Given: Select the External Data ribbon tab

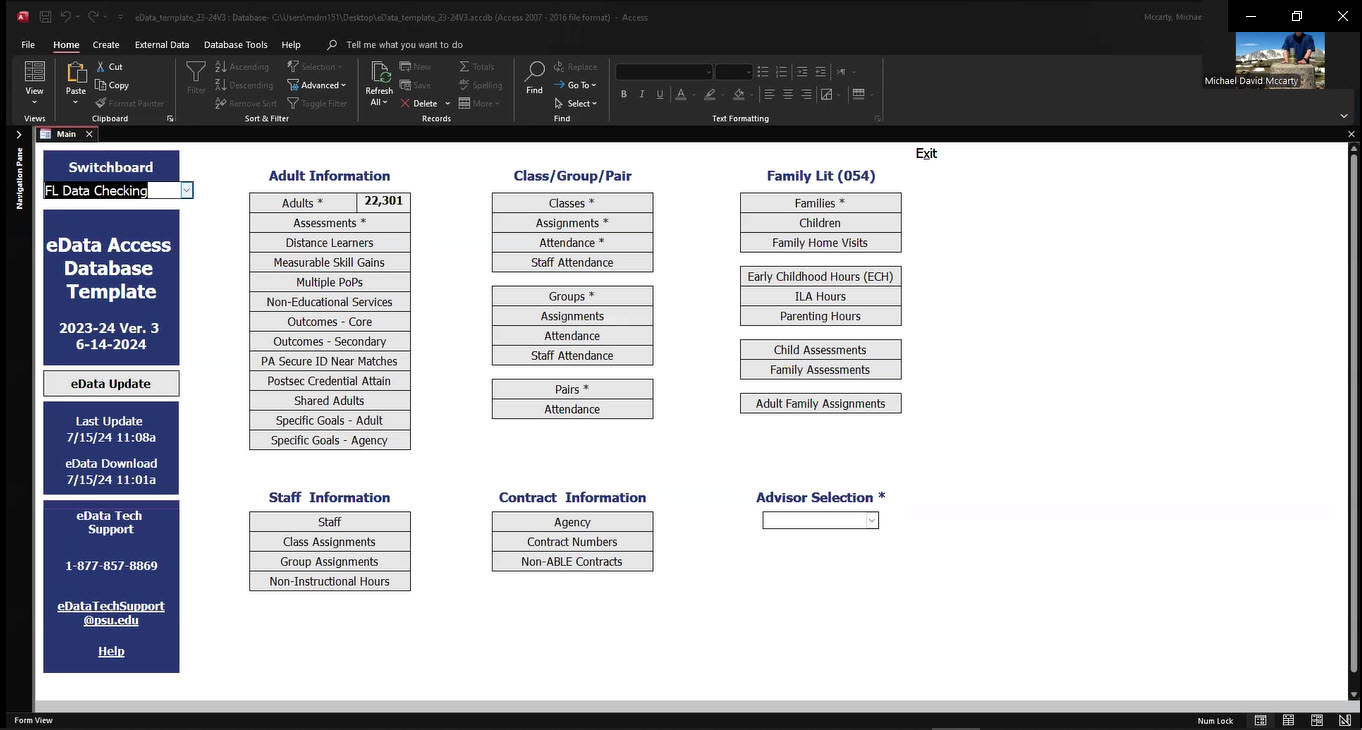Looking at the screenshot, I should click(x=162, y=45).
